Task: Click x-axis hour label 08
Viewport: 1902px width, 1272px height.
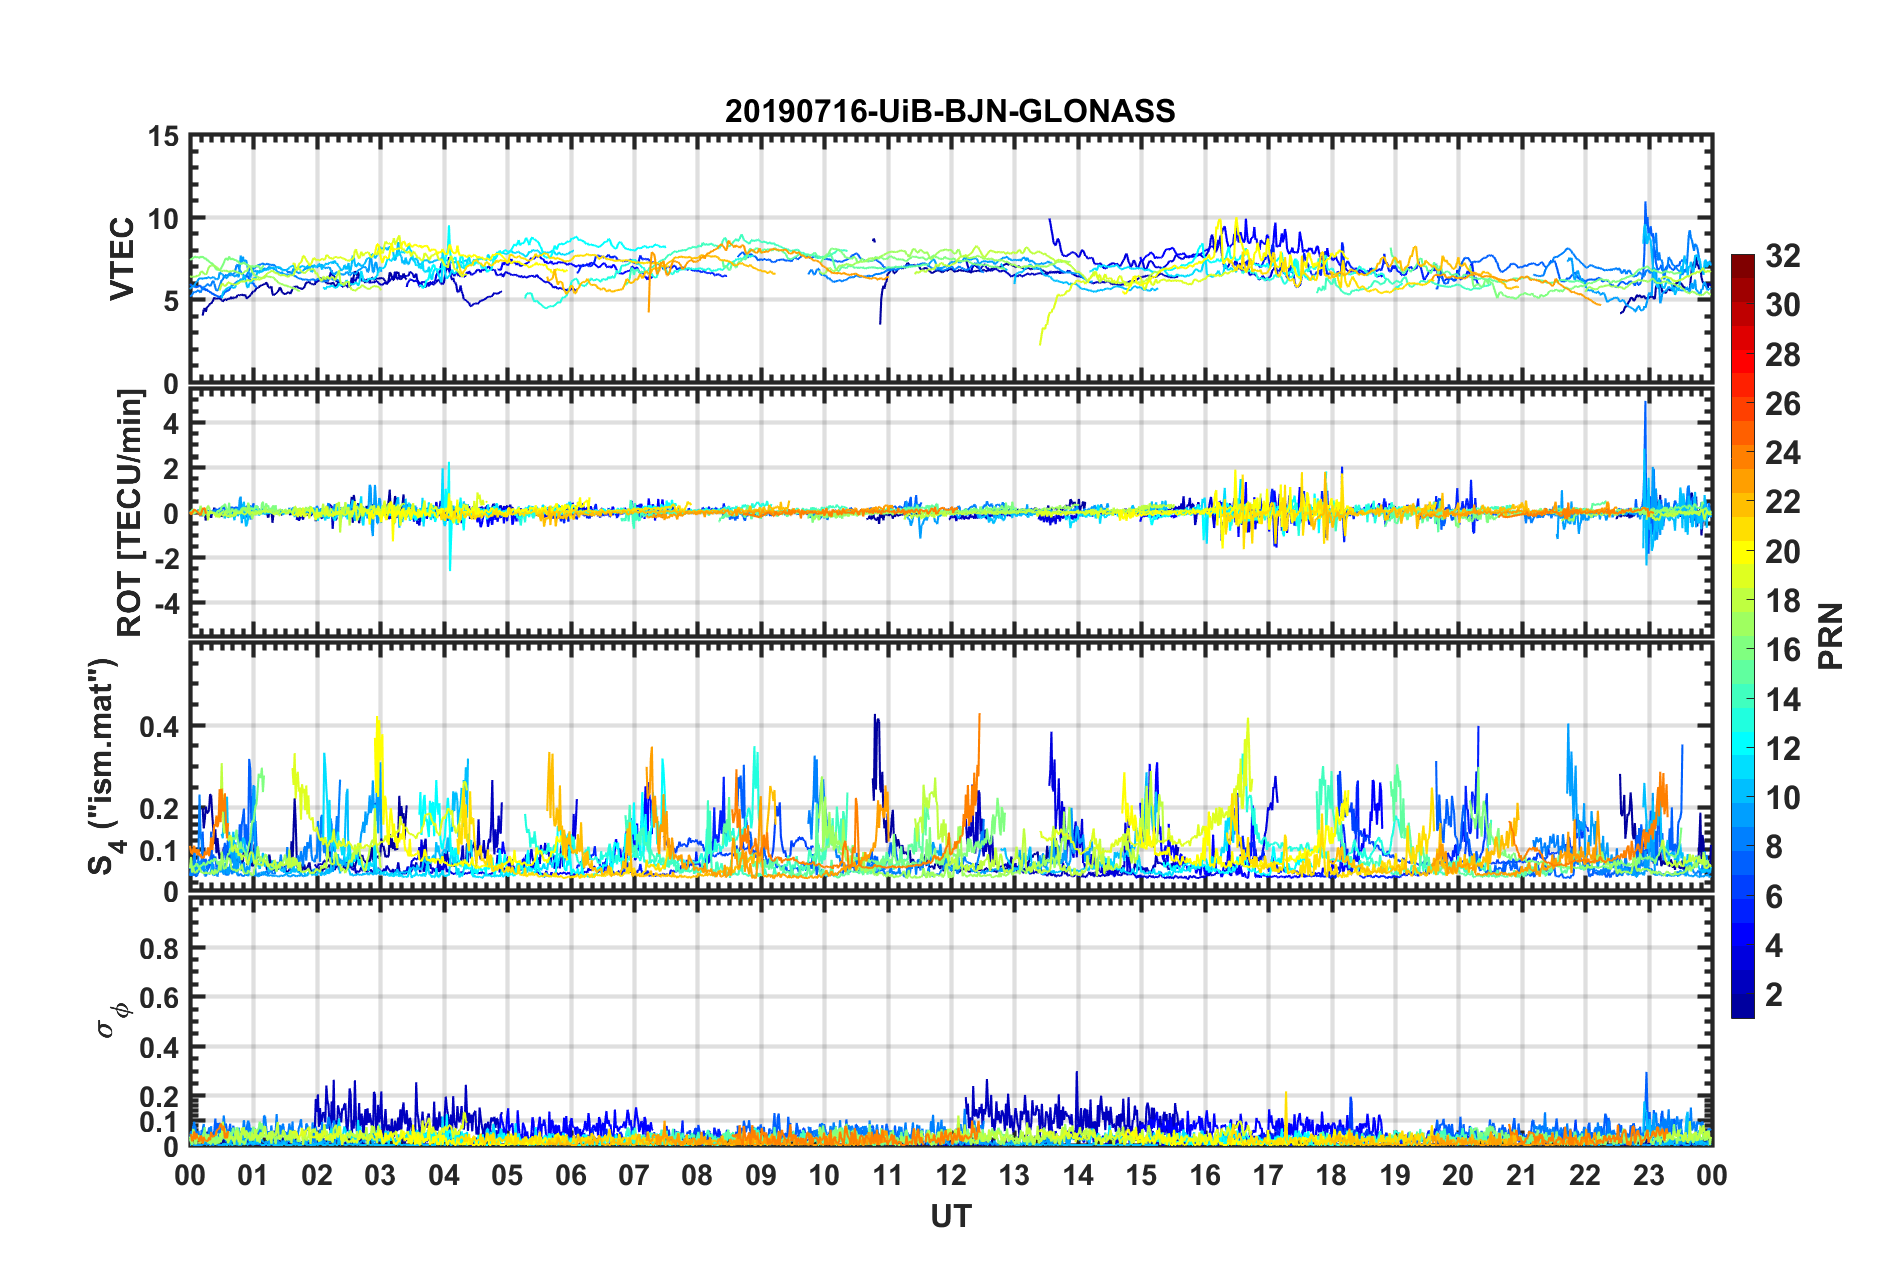Action: pyautogui.click(x=697, y=1175)
